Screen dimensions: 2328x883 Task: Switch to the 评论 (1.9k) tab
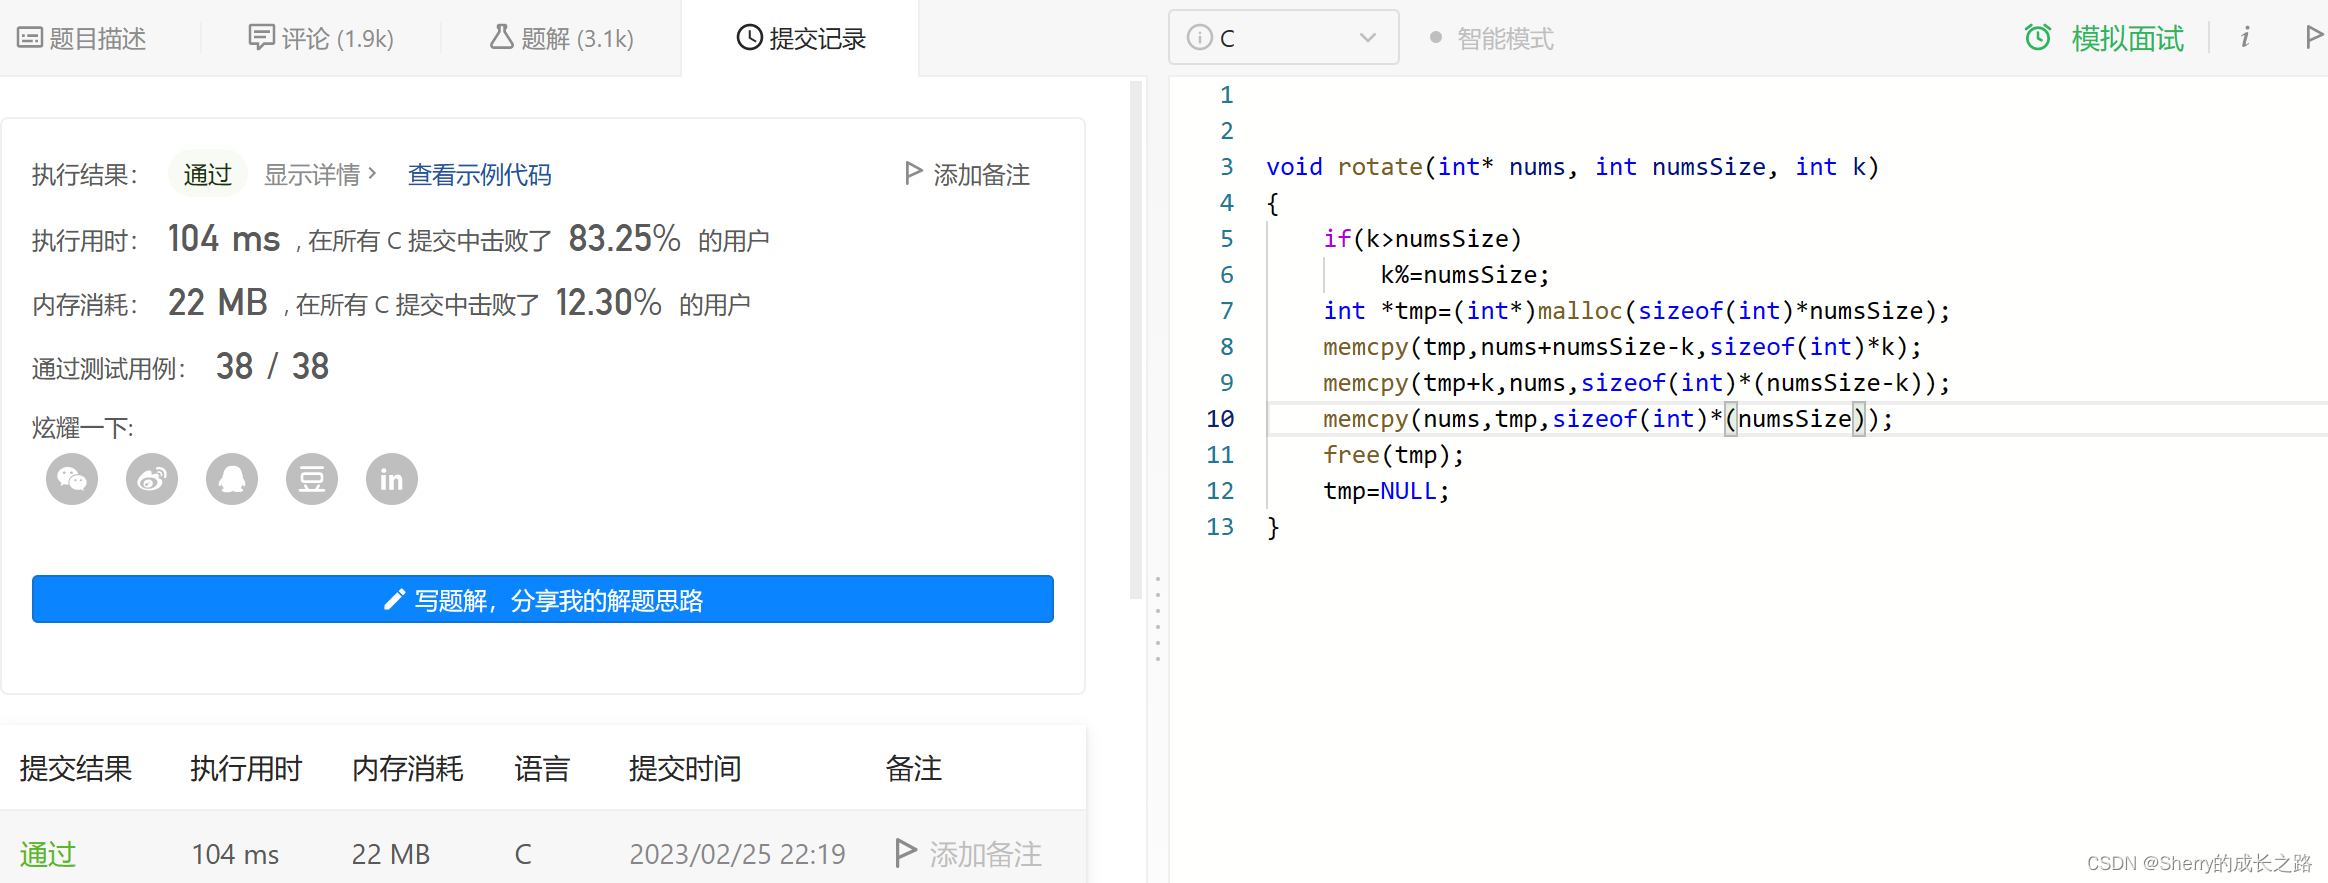tap(321, 38)
